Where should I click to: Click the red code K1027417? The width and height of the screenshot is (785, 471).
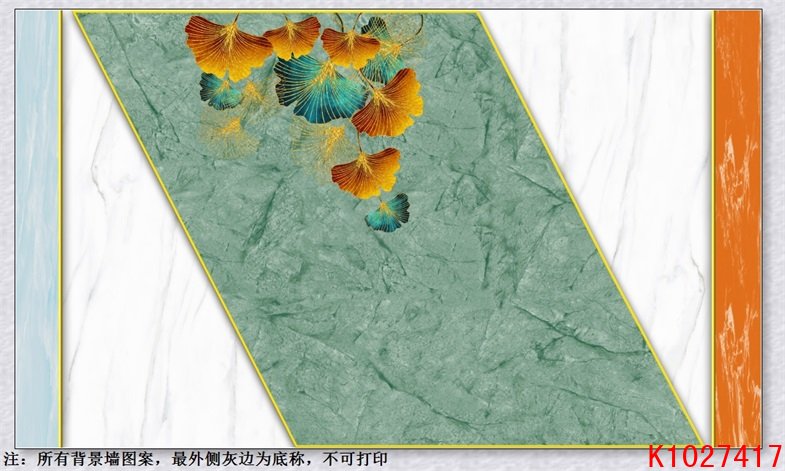click(715, 457)
